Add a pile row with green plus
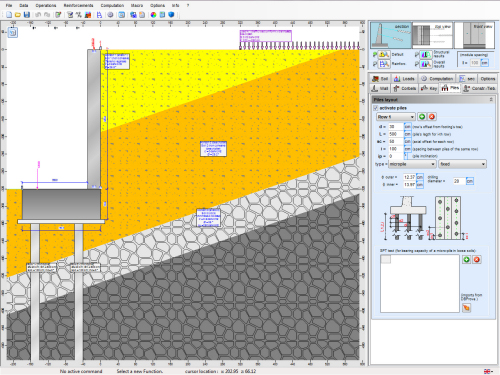This screenshot has width=500, height=375. pyautogui.click(x=422, y=117)
